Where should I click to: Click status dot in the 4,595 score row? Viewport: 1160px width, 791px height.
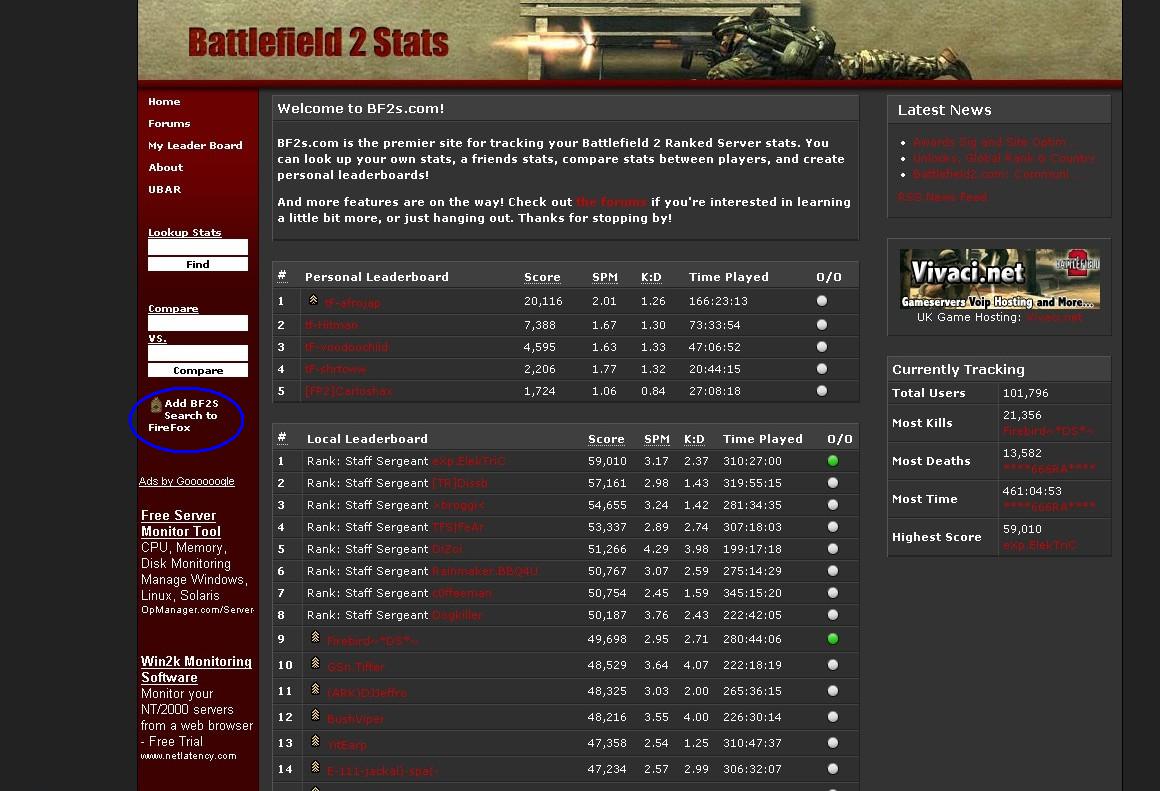pos(822,347)
